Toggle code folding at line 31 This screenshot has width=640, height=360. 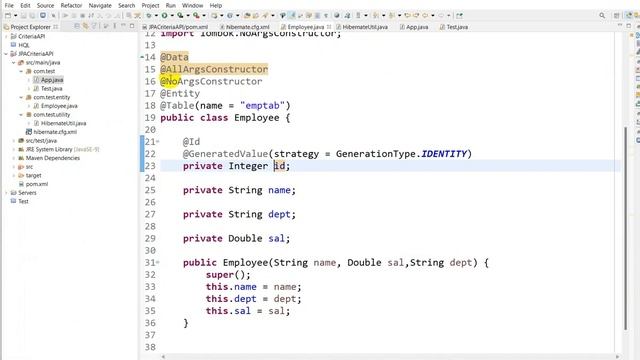point(158,262)
